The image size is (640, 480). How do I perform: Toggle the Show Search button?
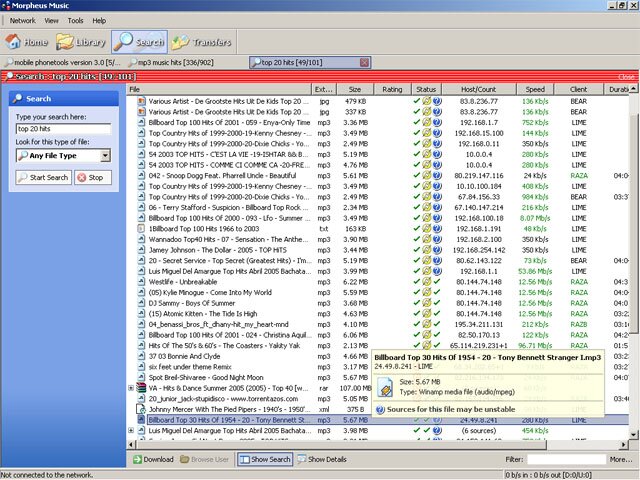[265, 459]
